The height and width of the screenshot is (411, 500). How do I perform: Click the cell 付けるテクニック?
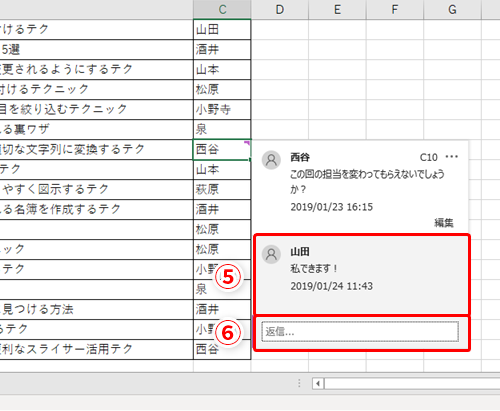(x=97, y=89)
